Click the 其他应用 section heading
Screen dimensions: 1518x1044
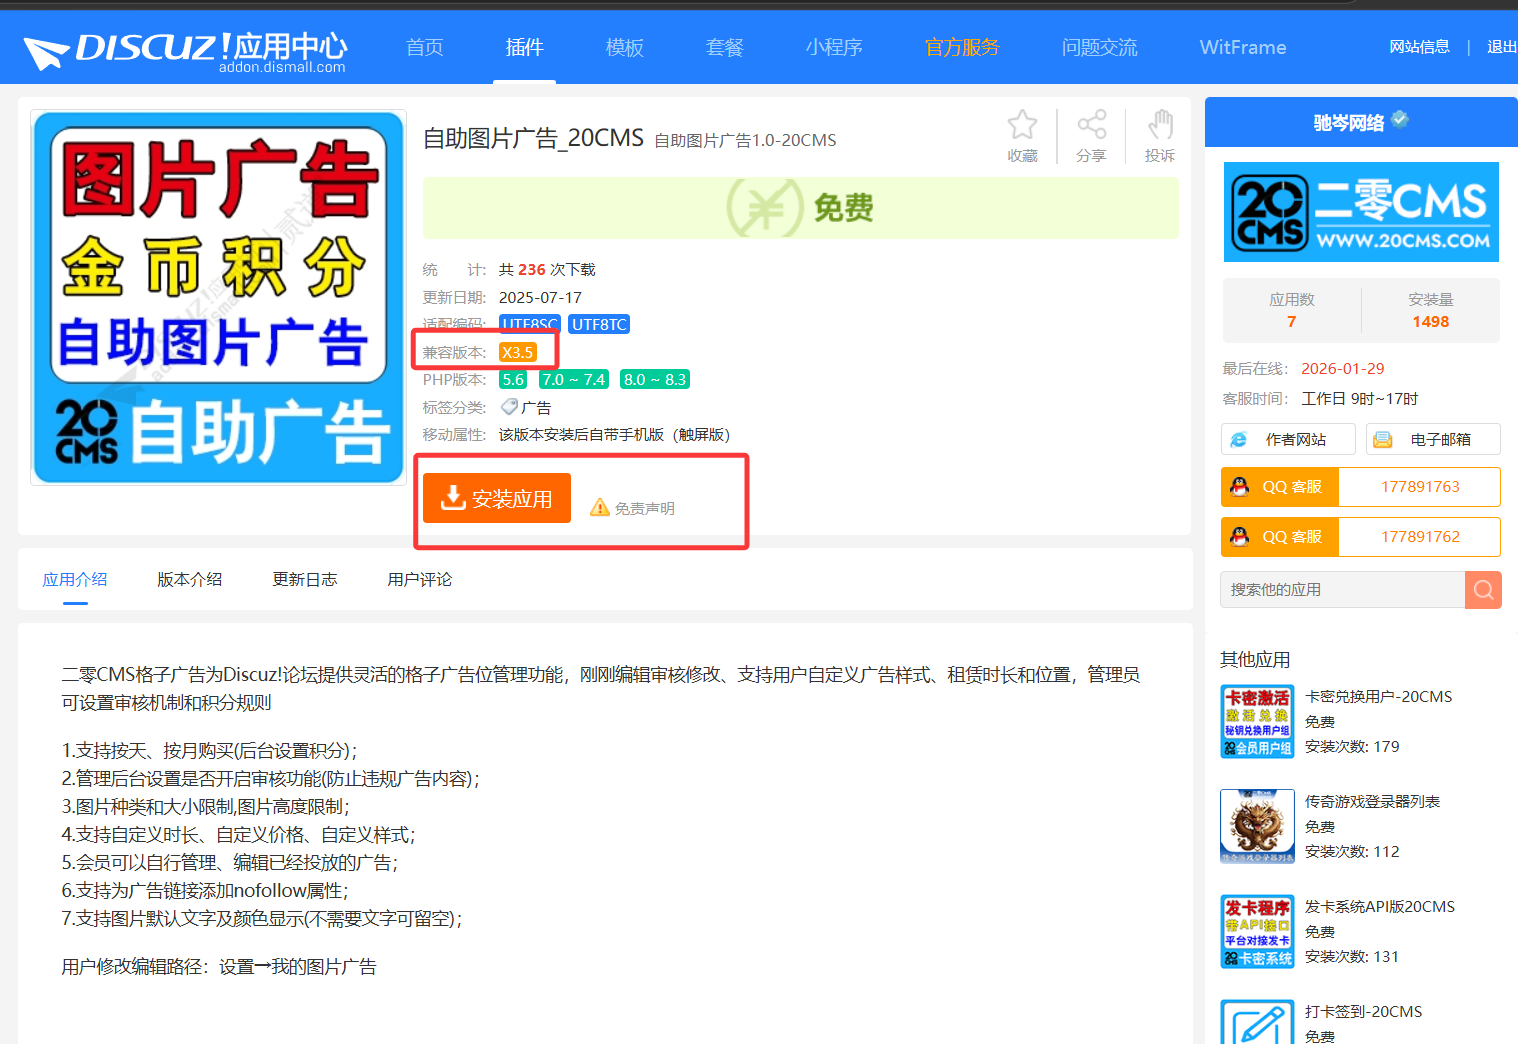coord(1255,660)
